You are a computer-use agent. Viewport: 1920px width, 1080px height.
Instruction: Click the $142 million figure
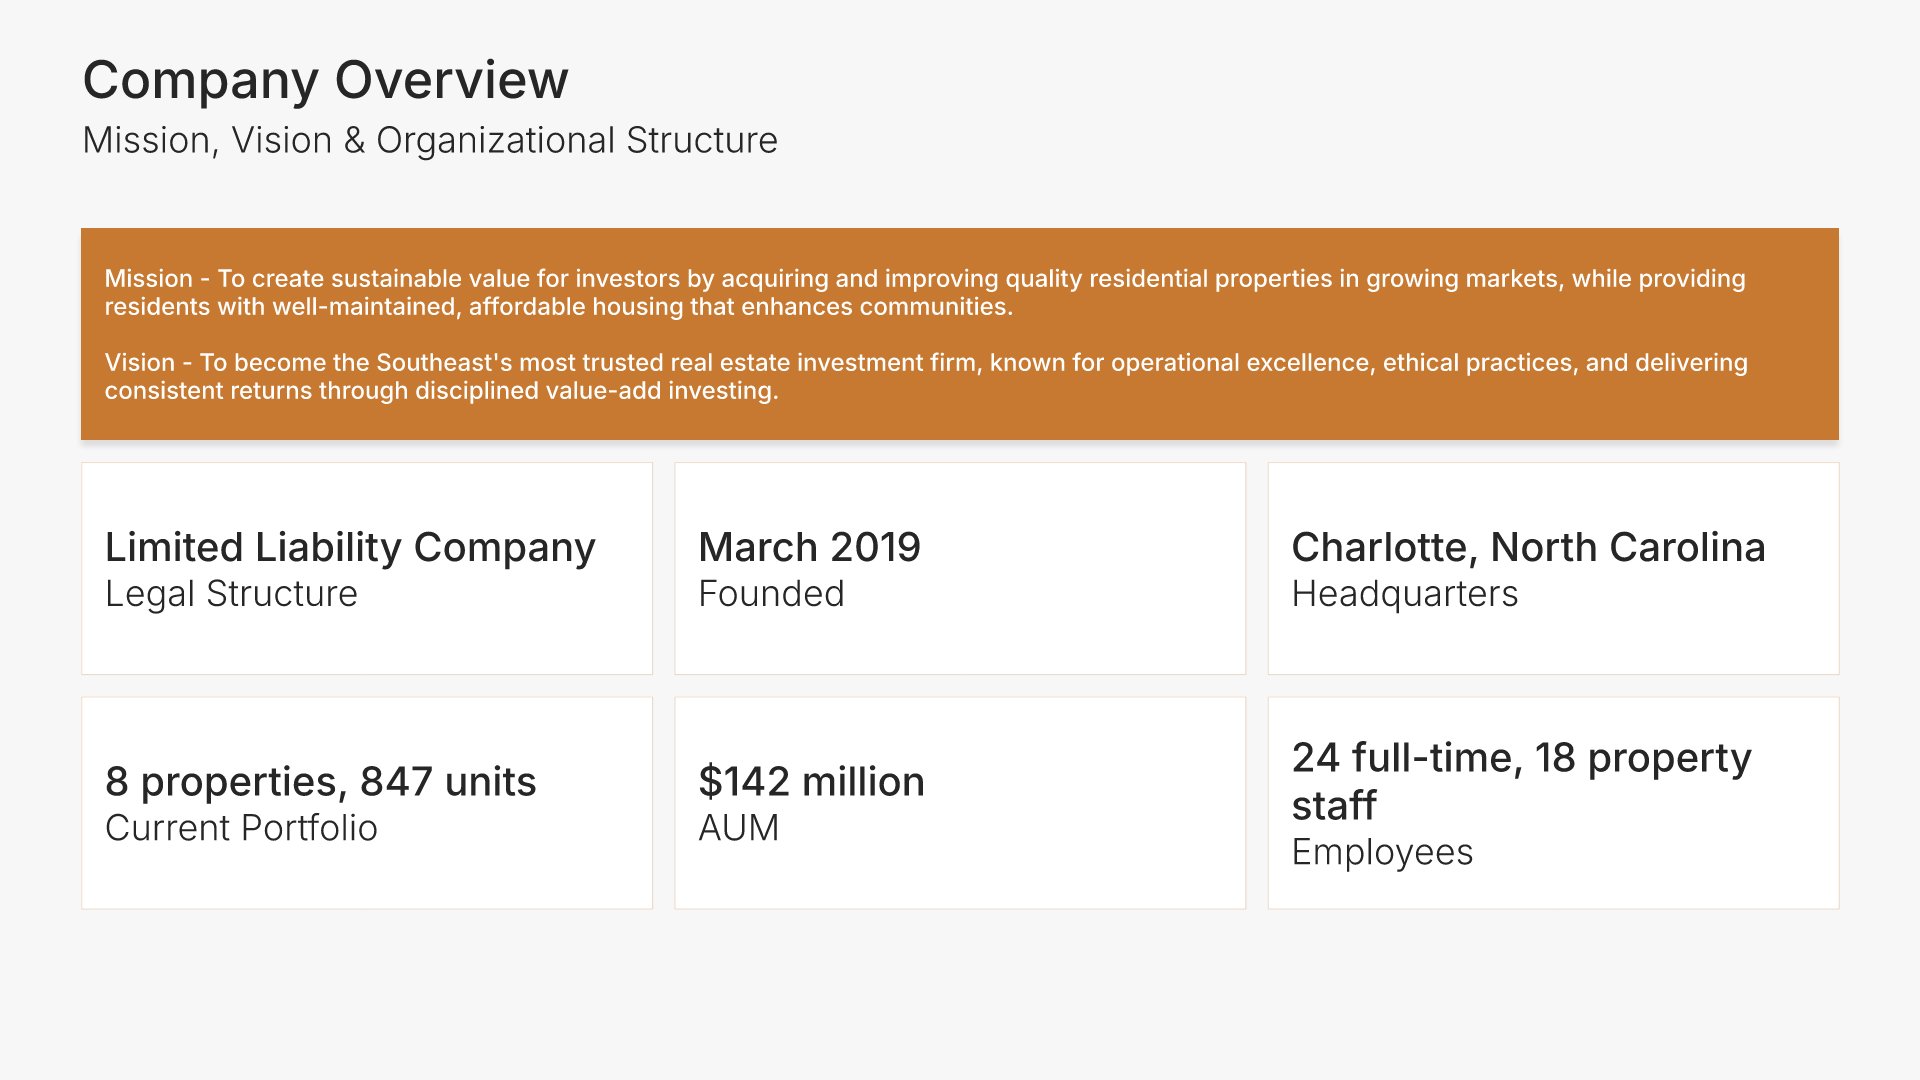pyautogui.click(x=811, y=781)
